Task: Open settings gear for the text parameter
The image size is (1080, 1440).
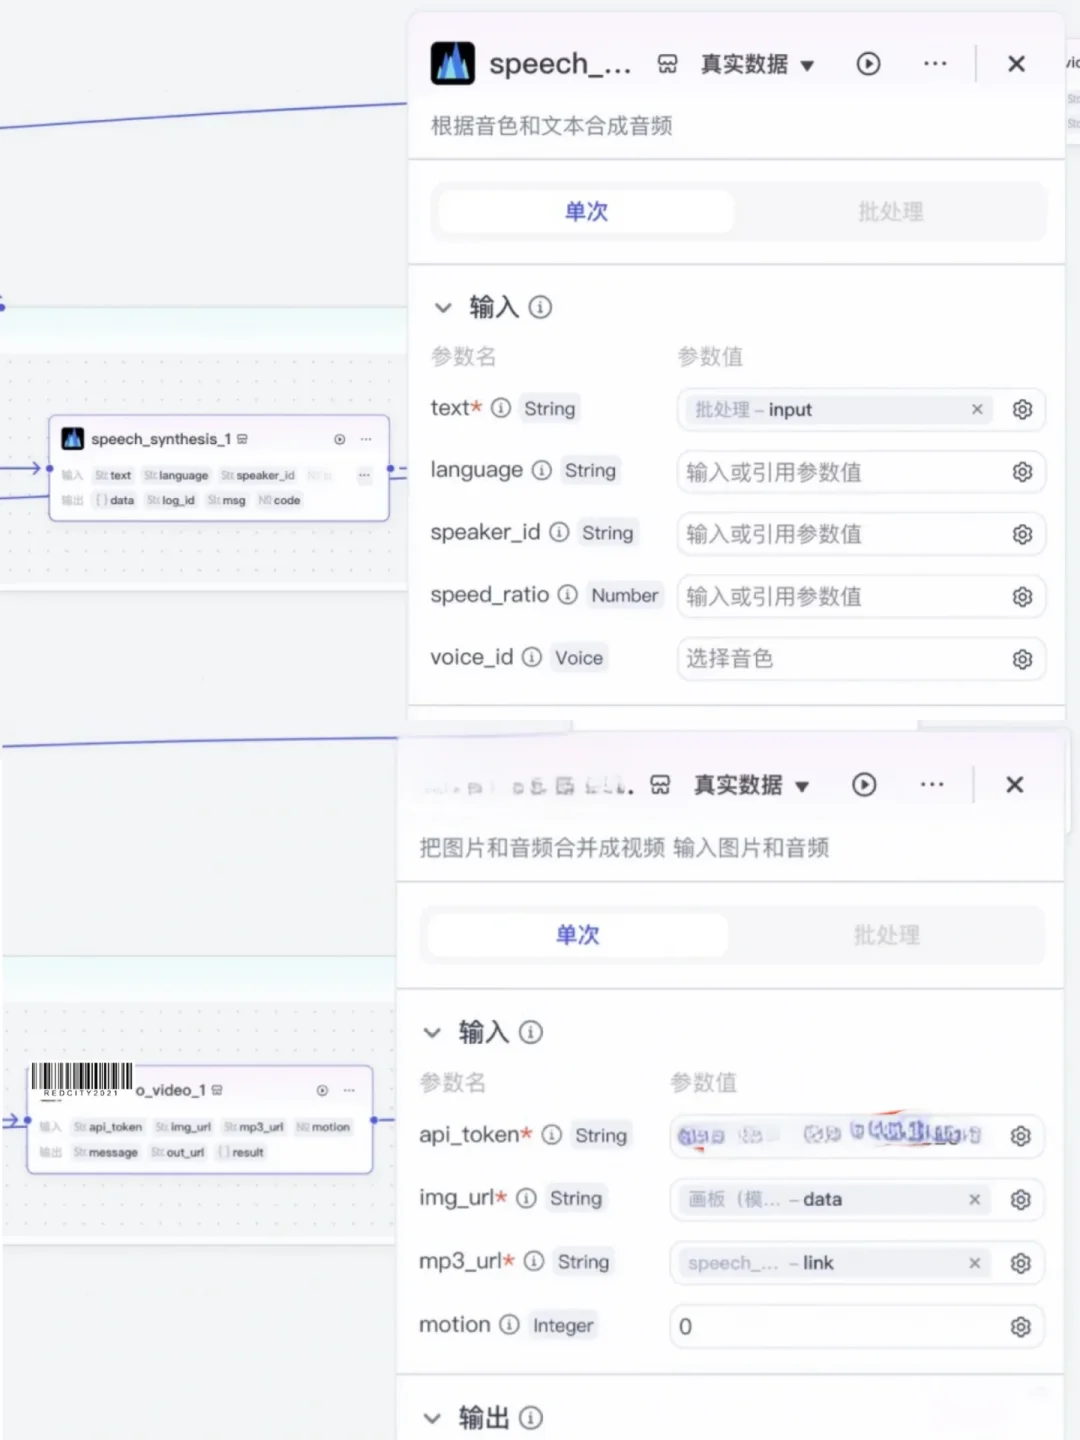Action: (1022, 409)
